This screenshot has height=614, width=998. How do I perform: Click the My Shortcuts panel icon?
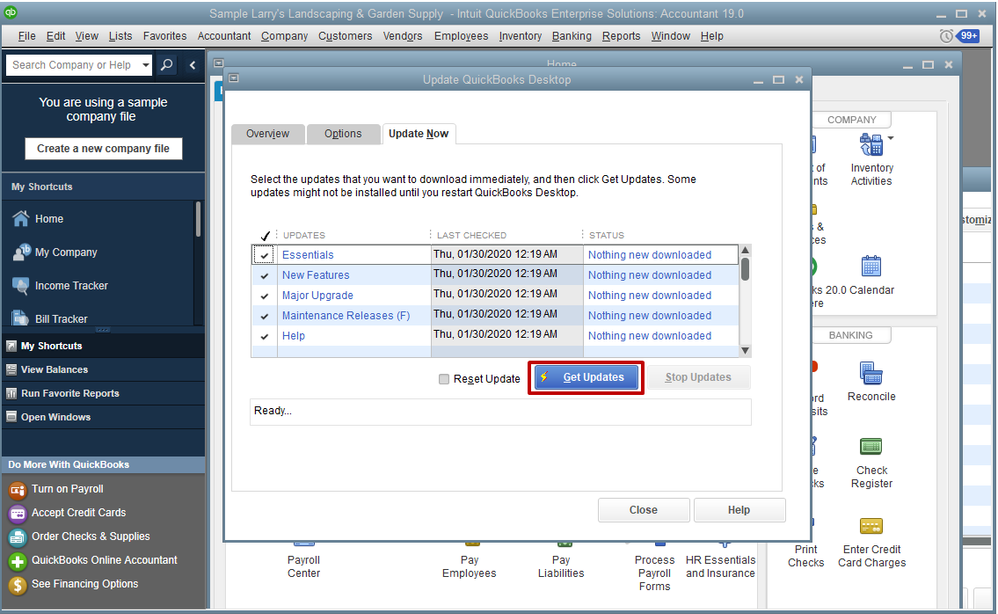pyautogui.click(x=11, y=346)
